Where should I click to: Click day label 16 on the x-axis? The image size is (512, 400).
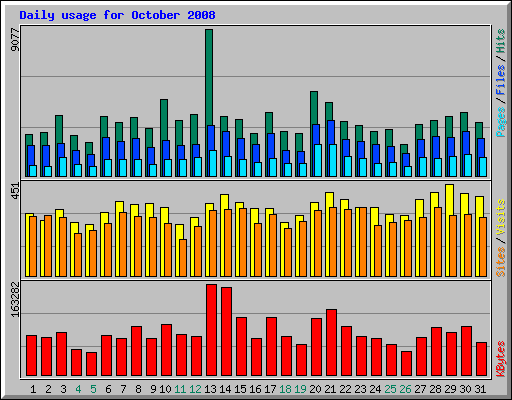tap(255, 389)
